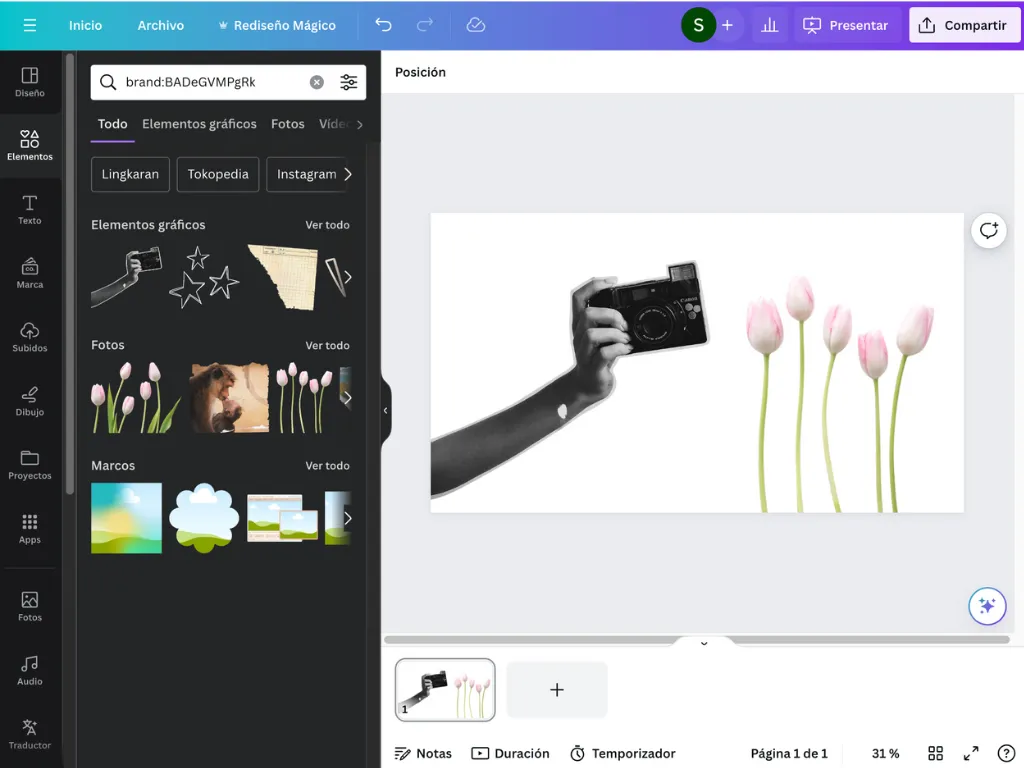Click the Compartir button
1024x768 pixels.
click(x=964, y=25)
